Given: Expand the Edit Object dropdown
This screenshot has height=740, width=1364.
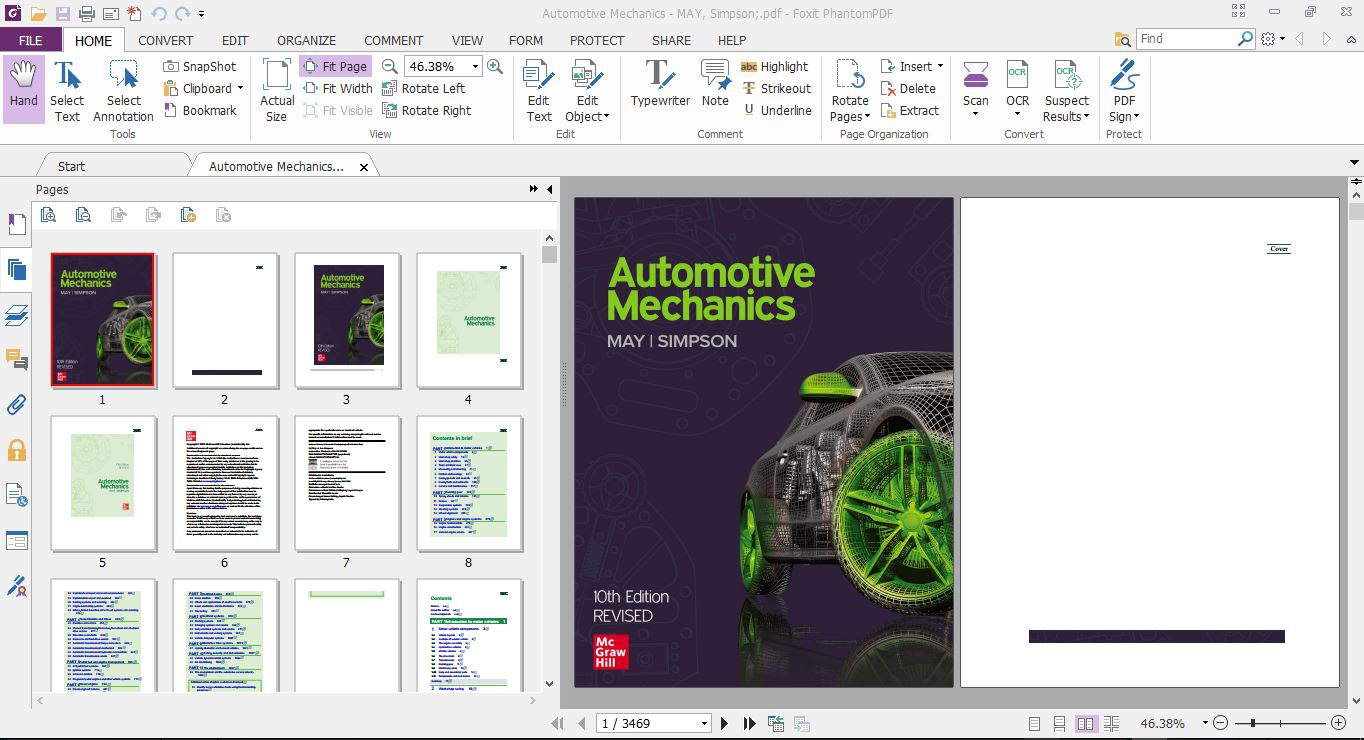Looking at the screenshot, I should (606, 117).
